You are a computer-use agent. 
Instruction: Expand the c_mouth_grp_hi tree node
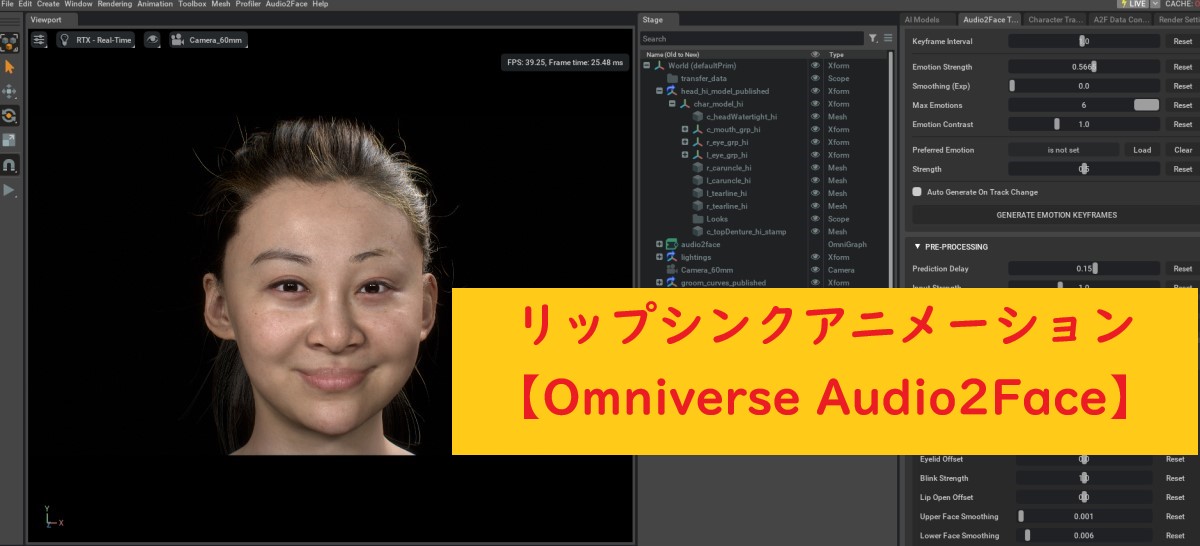685,130
